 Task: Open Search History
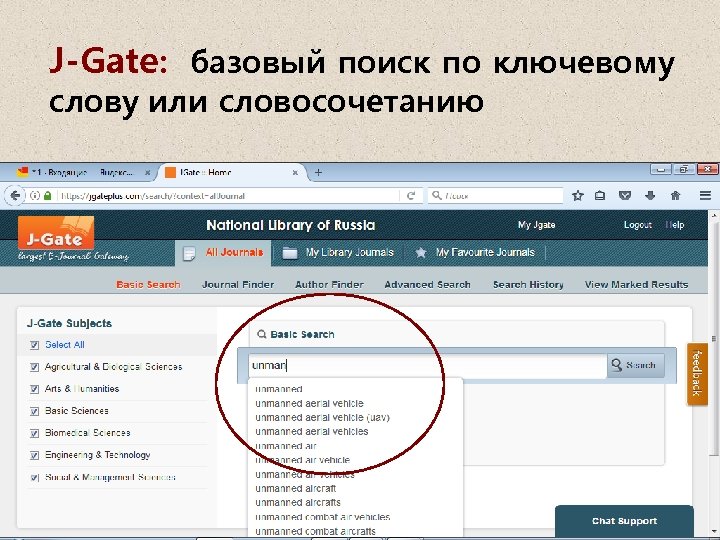click(x=528, y=284)
